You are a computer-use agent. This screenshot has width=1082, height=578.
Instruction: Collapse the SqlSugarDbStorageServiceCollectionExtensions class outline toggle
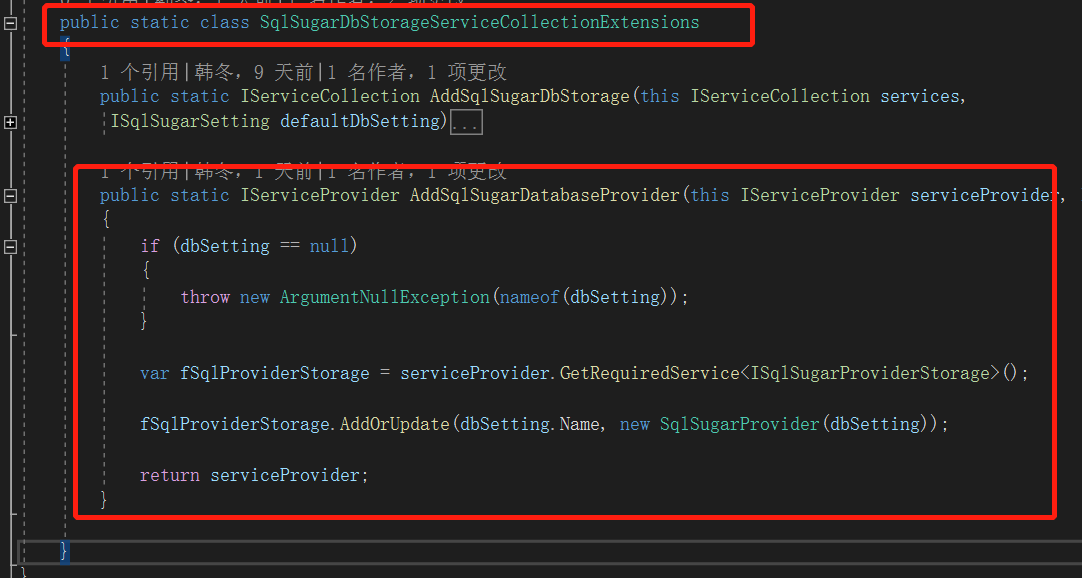(x=10, y=23)
